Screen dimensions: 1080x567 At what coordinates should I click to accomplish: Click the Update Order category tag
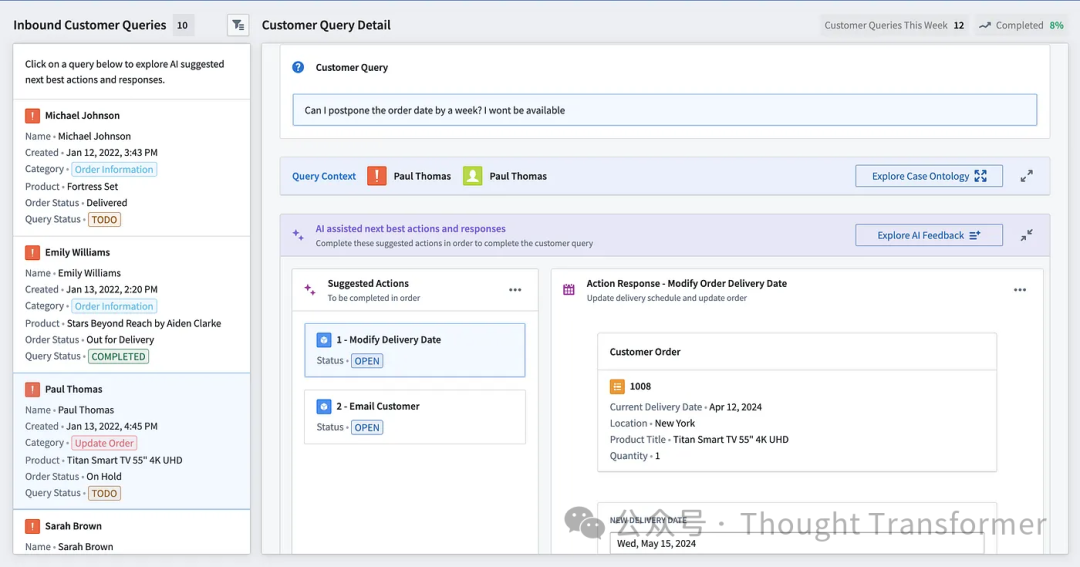coord(104,443)
